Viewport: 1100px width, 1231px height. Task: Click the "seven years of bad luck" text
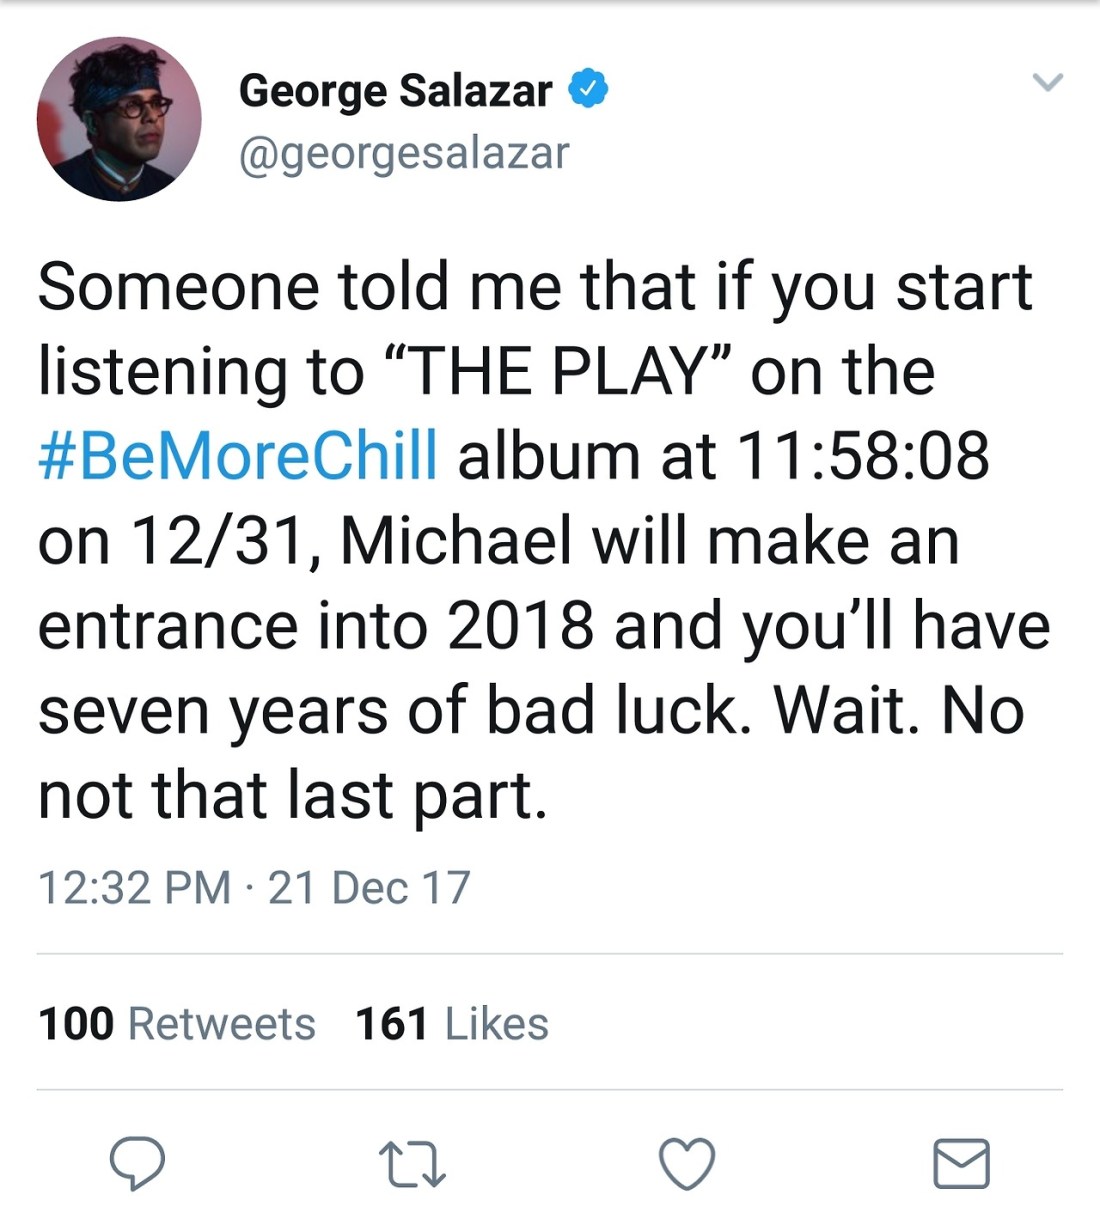(394, 711)
